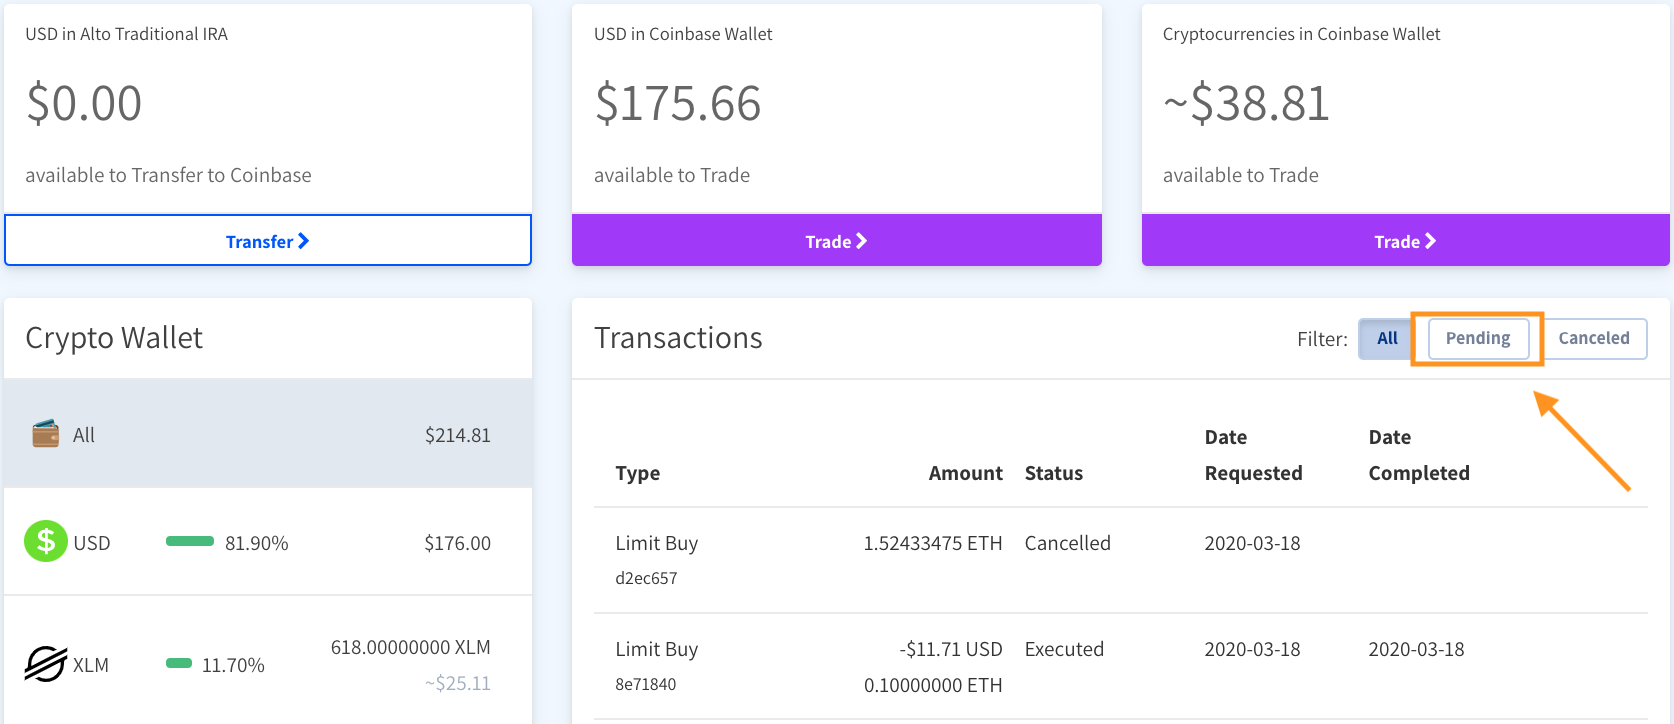The width and height of the screenshot is (1674, 724).
Task: Select the All row in Crypto Wallet
Action: pos(268,434)
